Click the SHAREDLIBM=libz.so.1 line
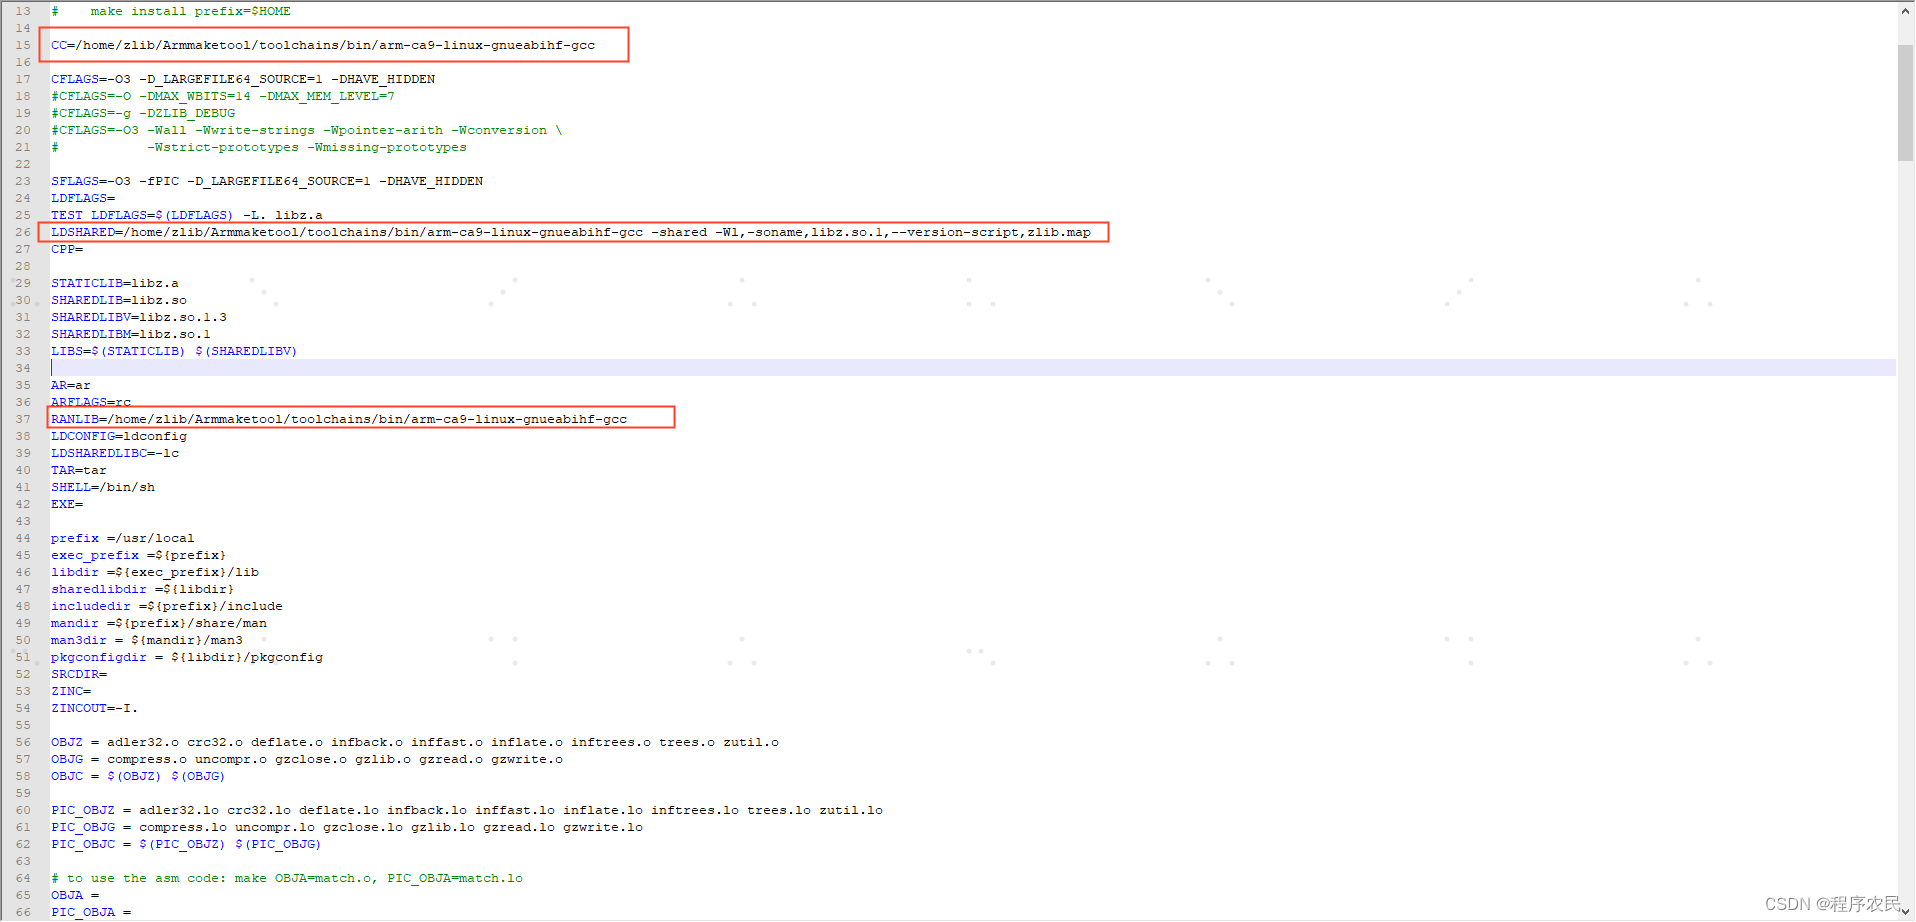Screen dimensions: 1916x922 [x=131, y=334]
